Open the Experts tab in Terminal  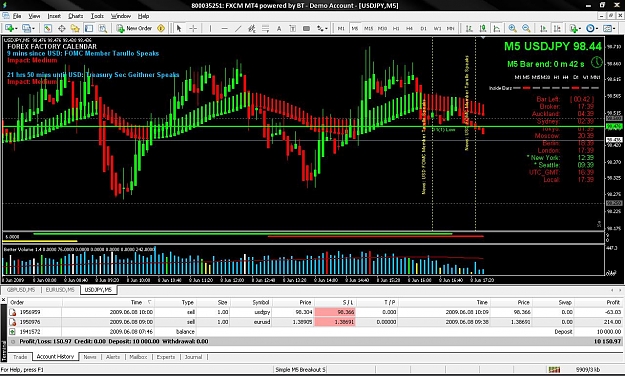tap(166, 357)
